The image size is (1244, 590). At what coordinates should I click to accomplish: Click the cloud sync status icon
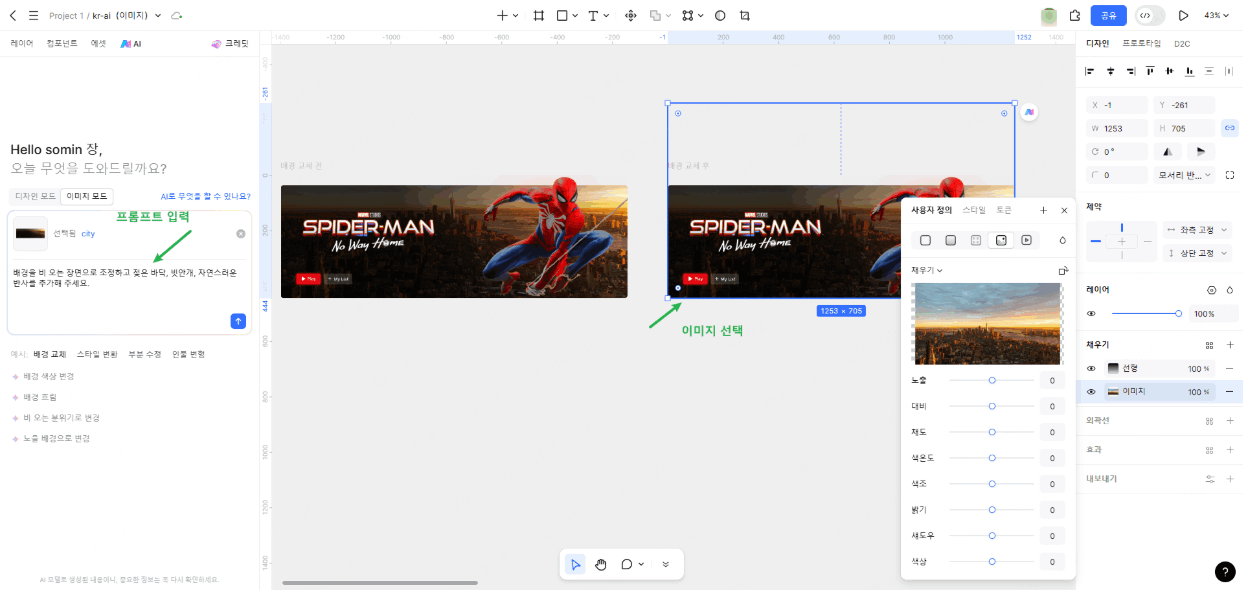(x=177, y=16)
